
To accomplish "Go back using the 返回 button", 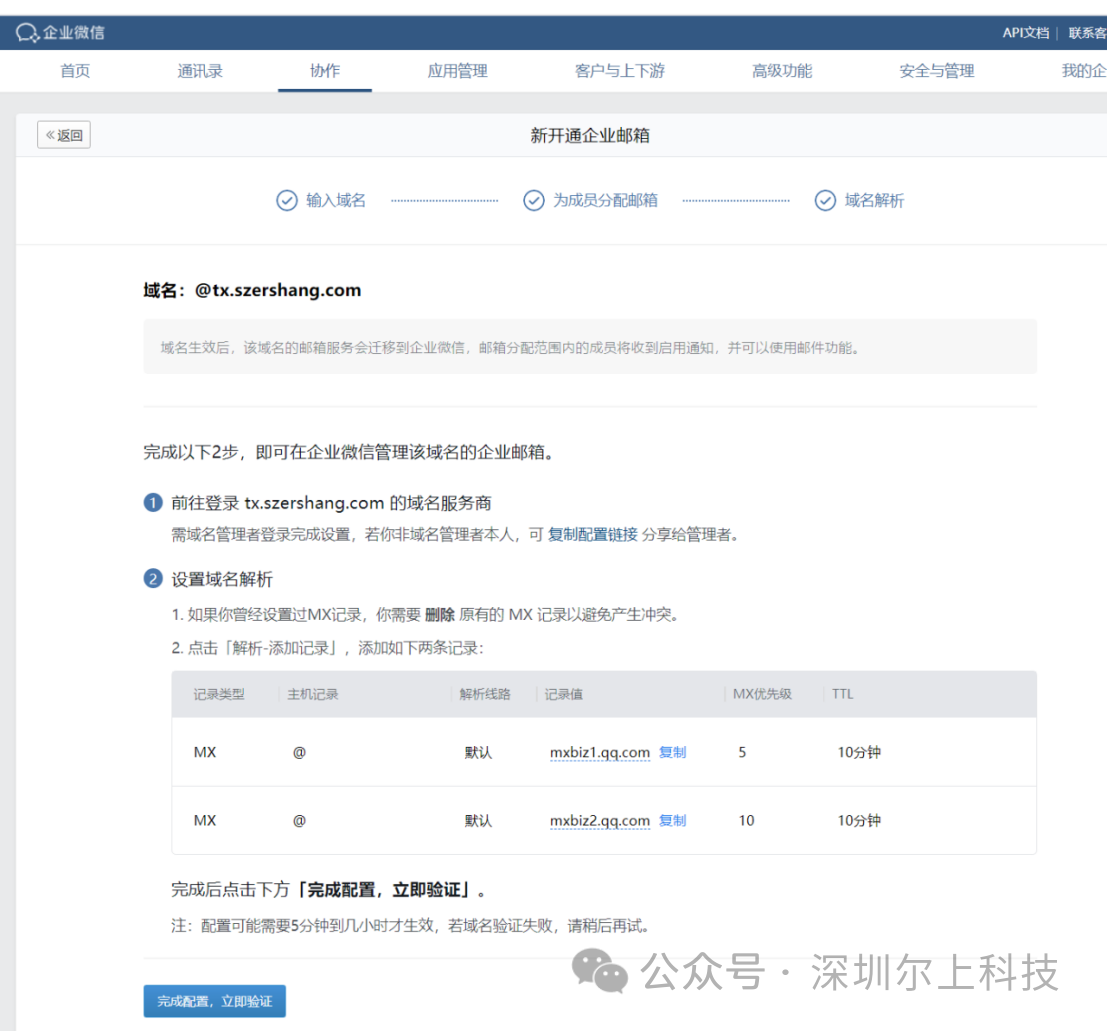I will 64,135.
